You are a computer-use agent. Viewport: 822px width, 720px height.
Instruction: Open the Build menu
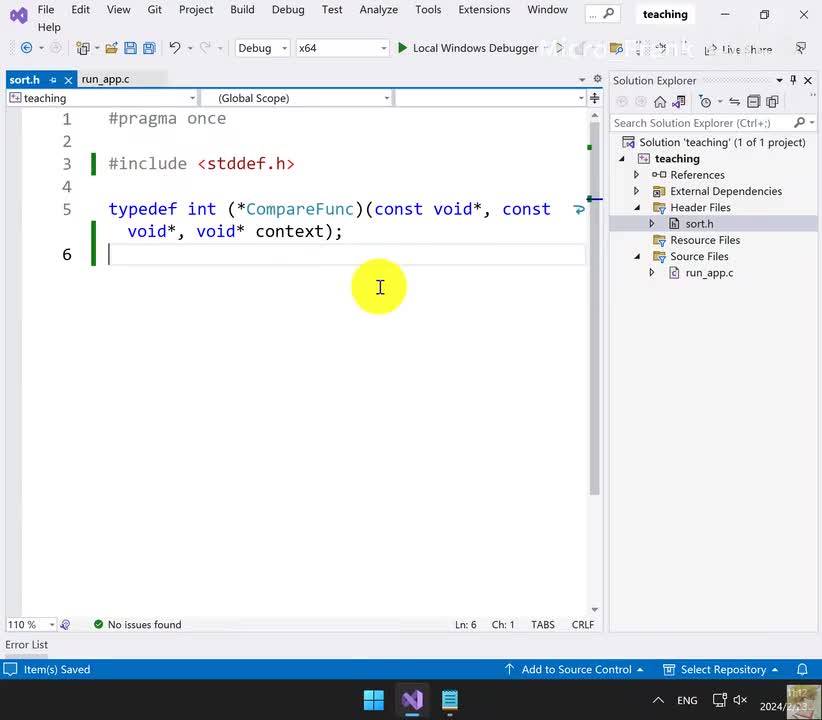coord(242,9)
